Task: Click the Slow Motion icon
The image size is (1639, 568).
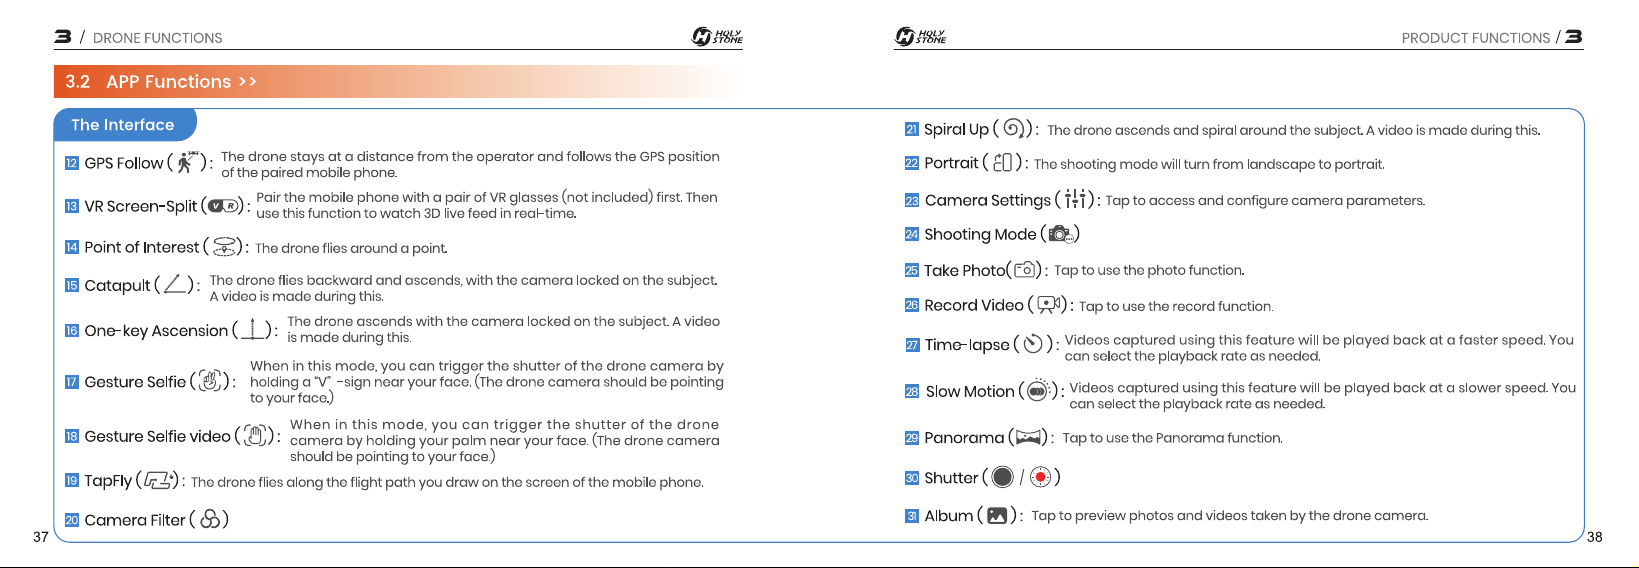Action: coord(1038,391)
